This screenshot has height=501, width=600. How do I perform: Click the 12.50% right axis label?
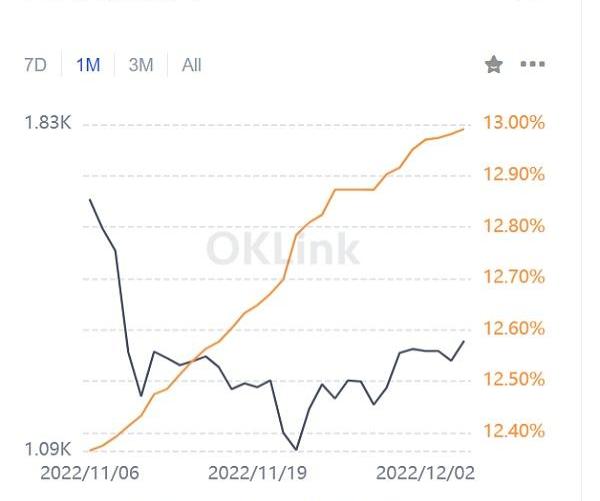coord(514,380)
